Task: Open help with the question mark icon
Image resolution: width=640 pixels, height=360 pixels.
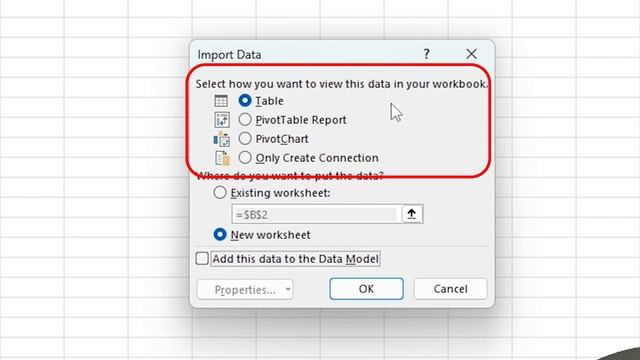Action: coord(427,54)
